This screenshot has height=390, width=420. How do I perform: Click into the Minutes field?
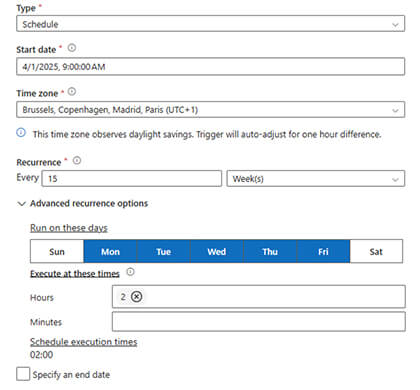coord(259,321)
